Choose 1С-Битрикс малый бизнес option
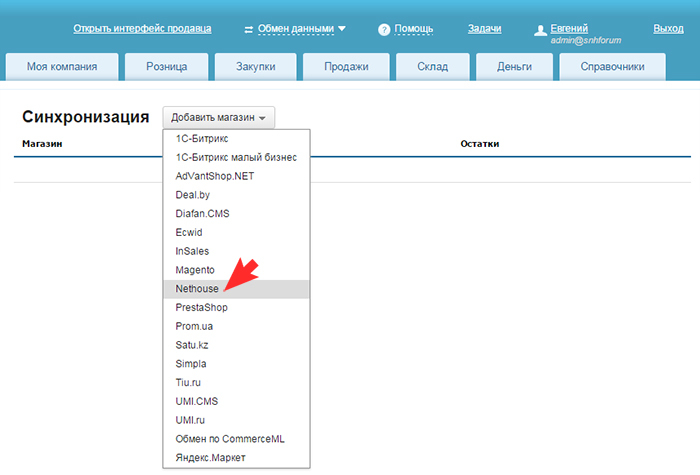This screenshot has width=700, height=475. pos(236,158)
